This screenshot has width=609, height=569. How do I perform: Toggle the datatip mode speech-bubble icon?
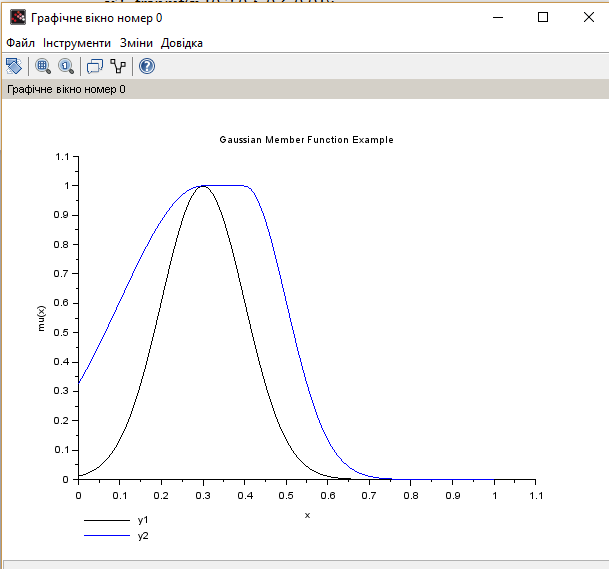(x=95, y=67)
